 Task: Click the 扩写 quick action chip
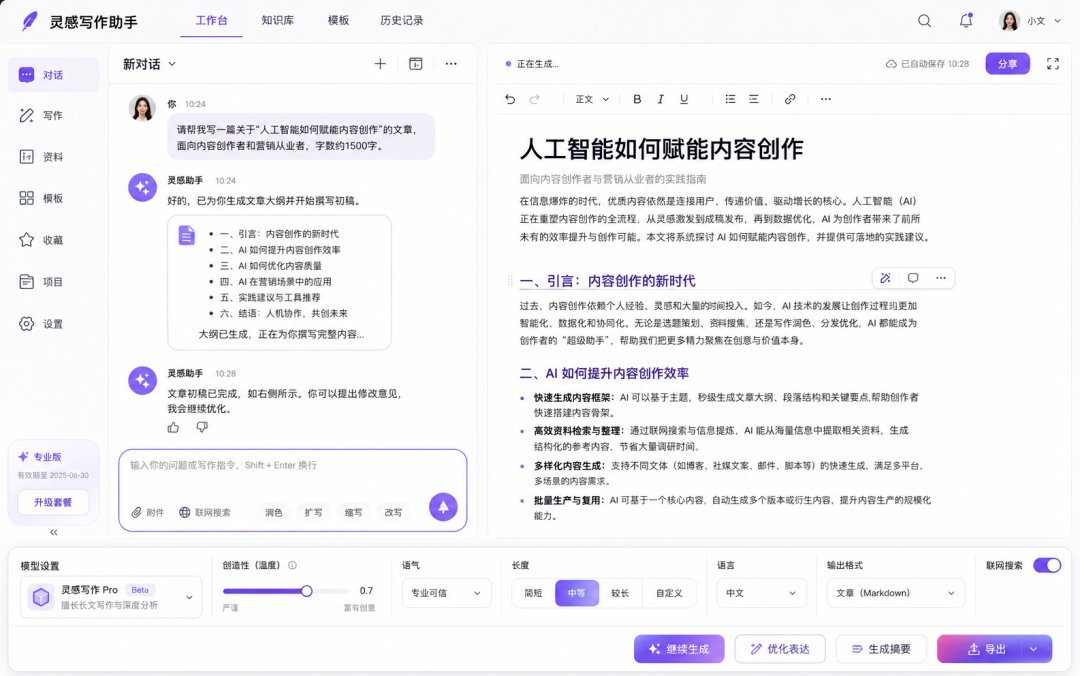click(x=313, y=513)
